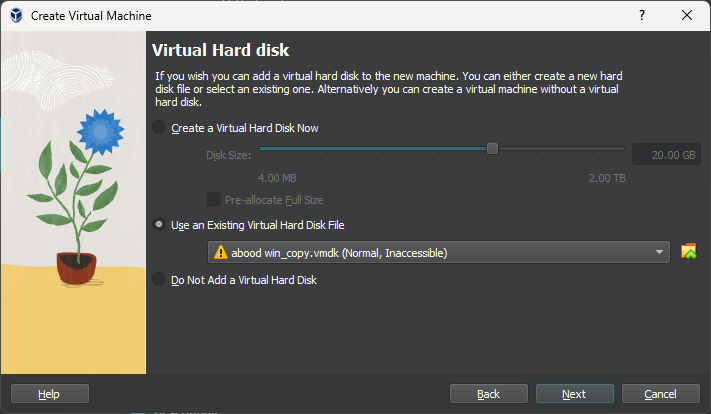This screenshot has height=414, width=711.
Task: Click the Disk Size slider handle
Action: (x=492, y=149)
